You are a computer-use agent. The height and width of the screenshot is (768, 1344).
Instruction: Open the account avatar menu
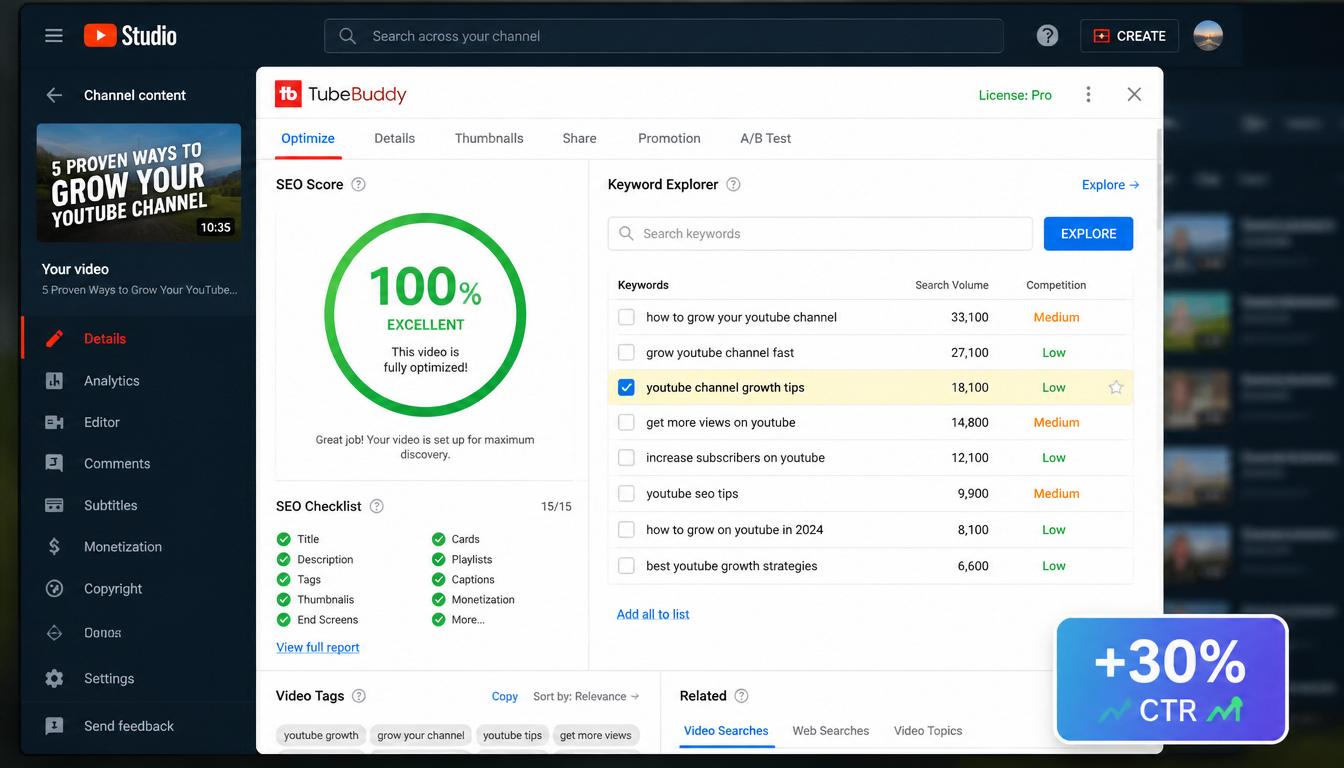click(x=1208, y=36)
